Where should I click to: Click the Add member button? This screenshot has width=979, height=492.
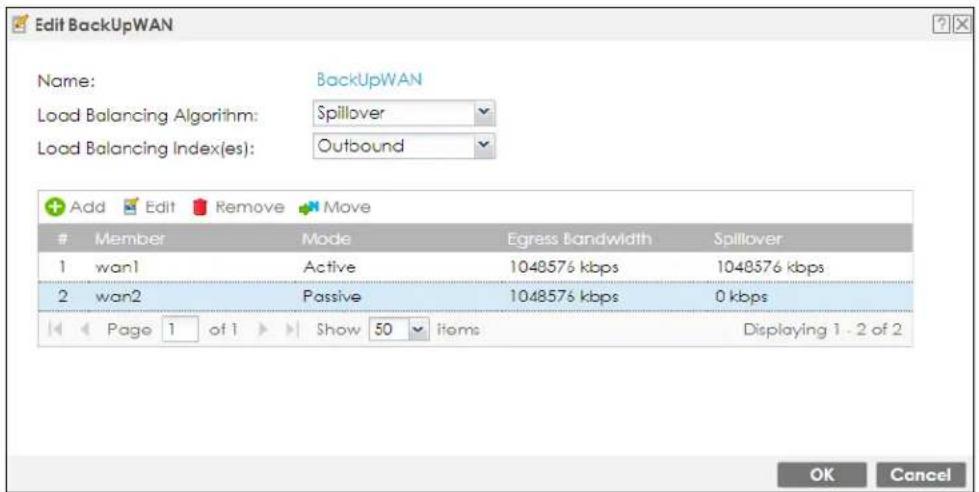pos(75,207)
